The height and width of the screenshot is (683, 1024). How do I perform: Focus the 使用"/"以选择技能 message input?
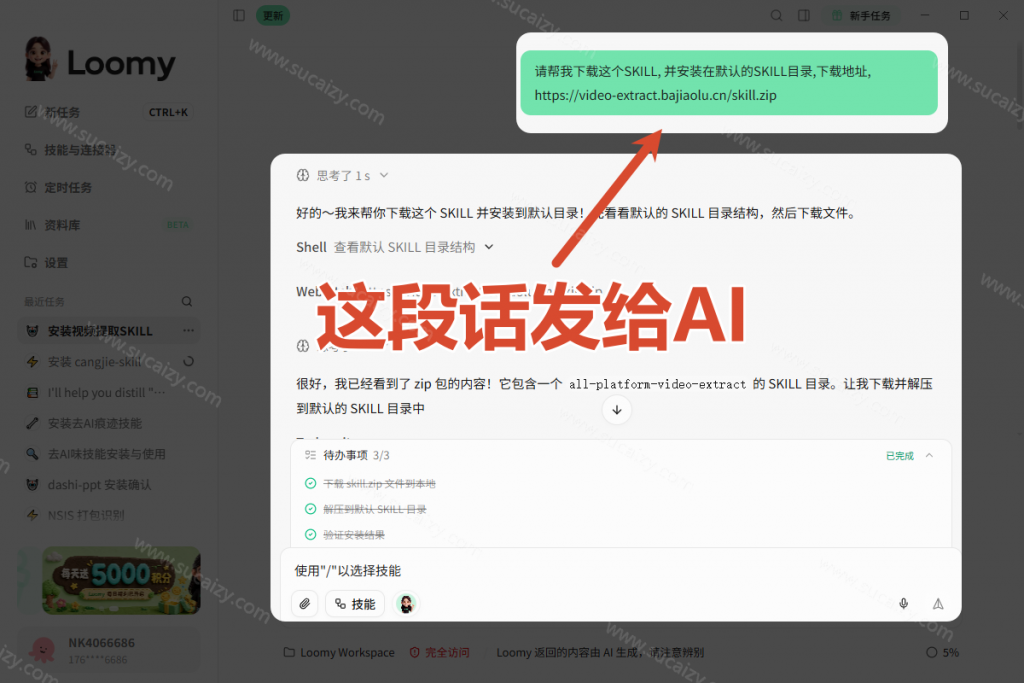(x=620, y=571)
